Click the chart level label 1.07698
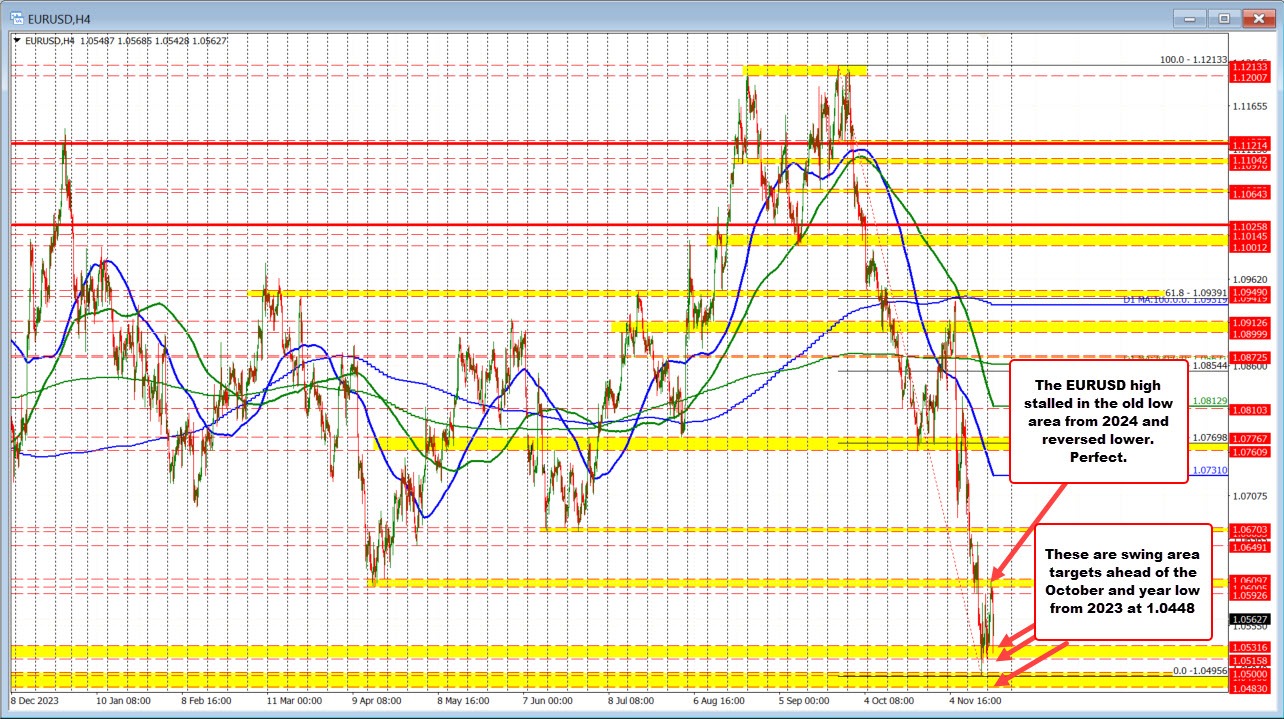Screen dimensions: 1284x719 click(1210, 438)
